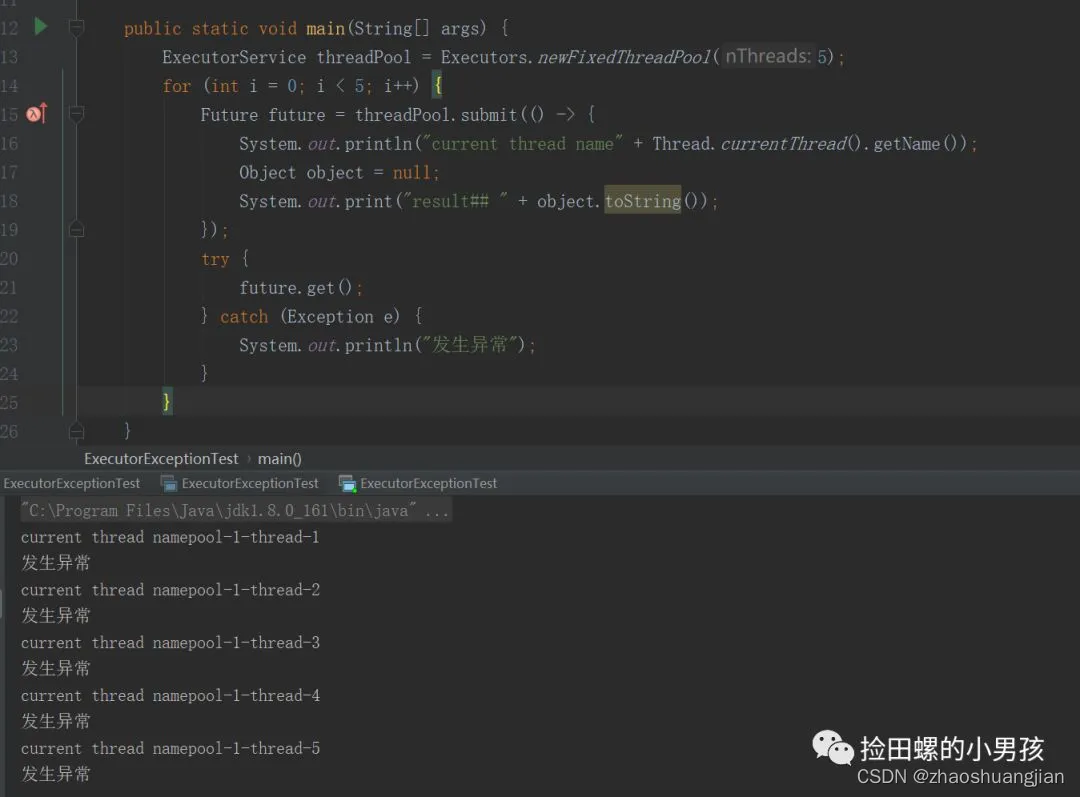Expand the folded java command line in console
The image size is (1080, 797).
click(236, 510)
